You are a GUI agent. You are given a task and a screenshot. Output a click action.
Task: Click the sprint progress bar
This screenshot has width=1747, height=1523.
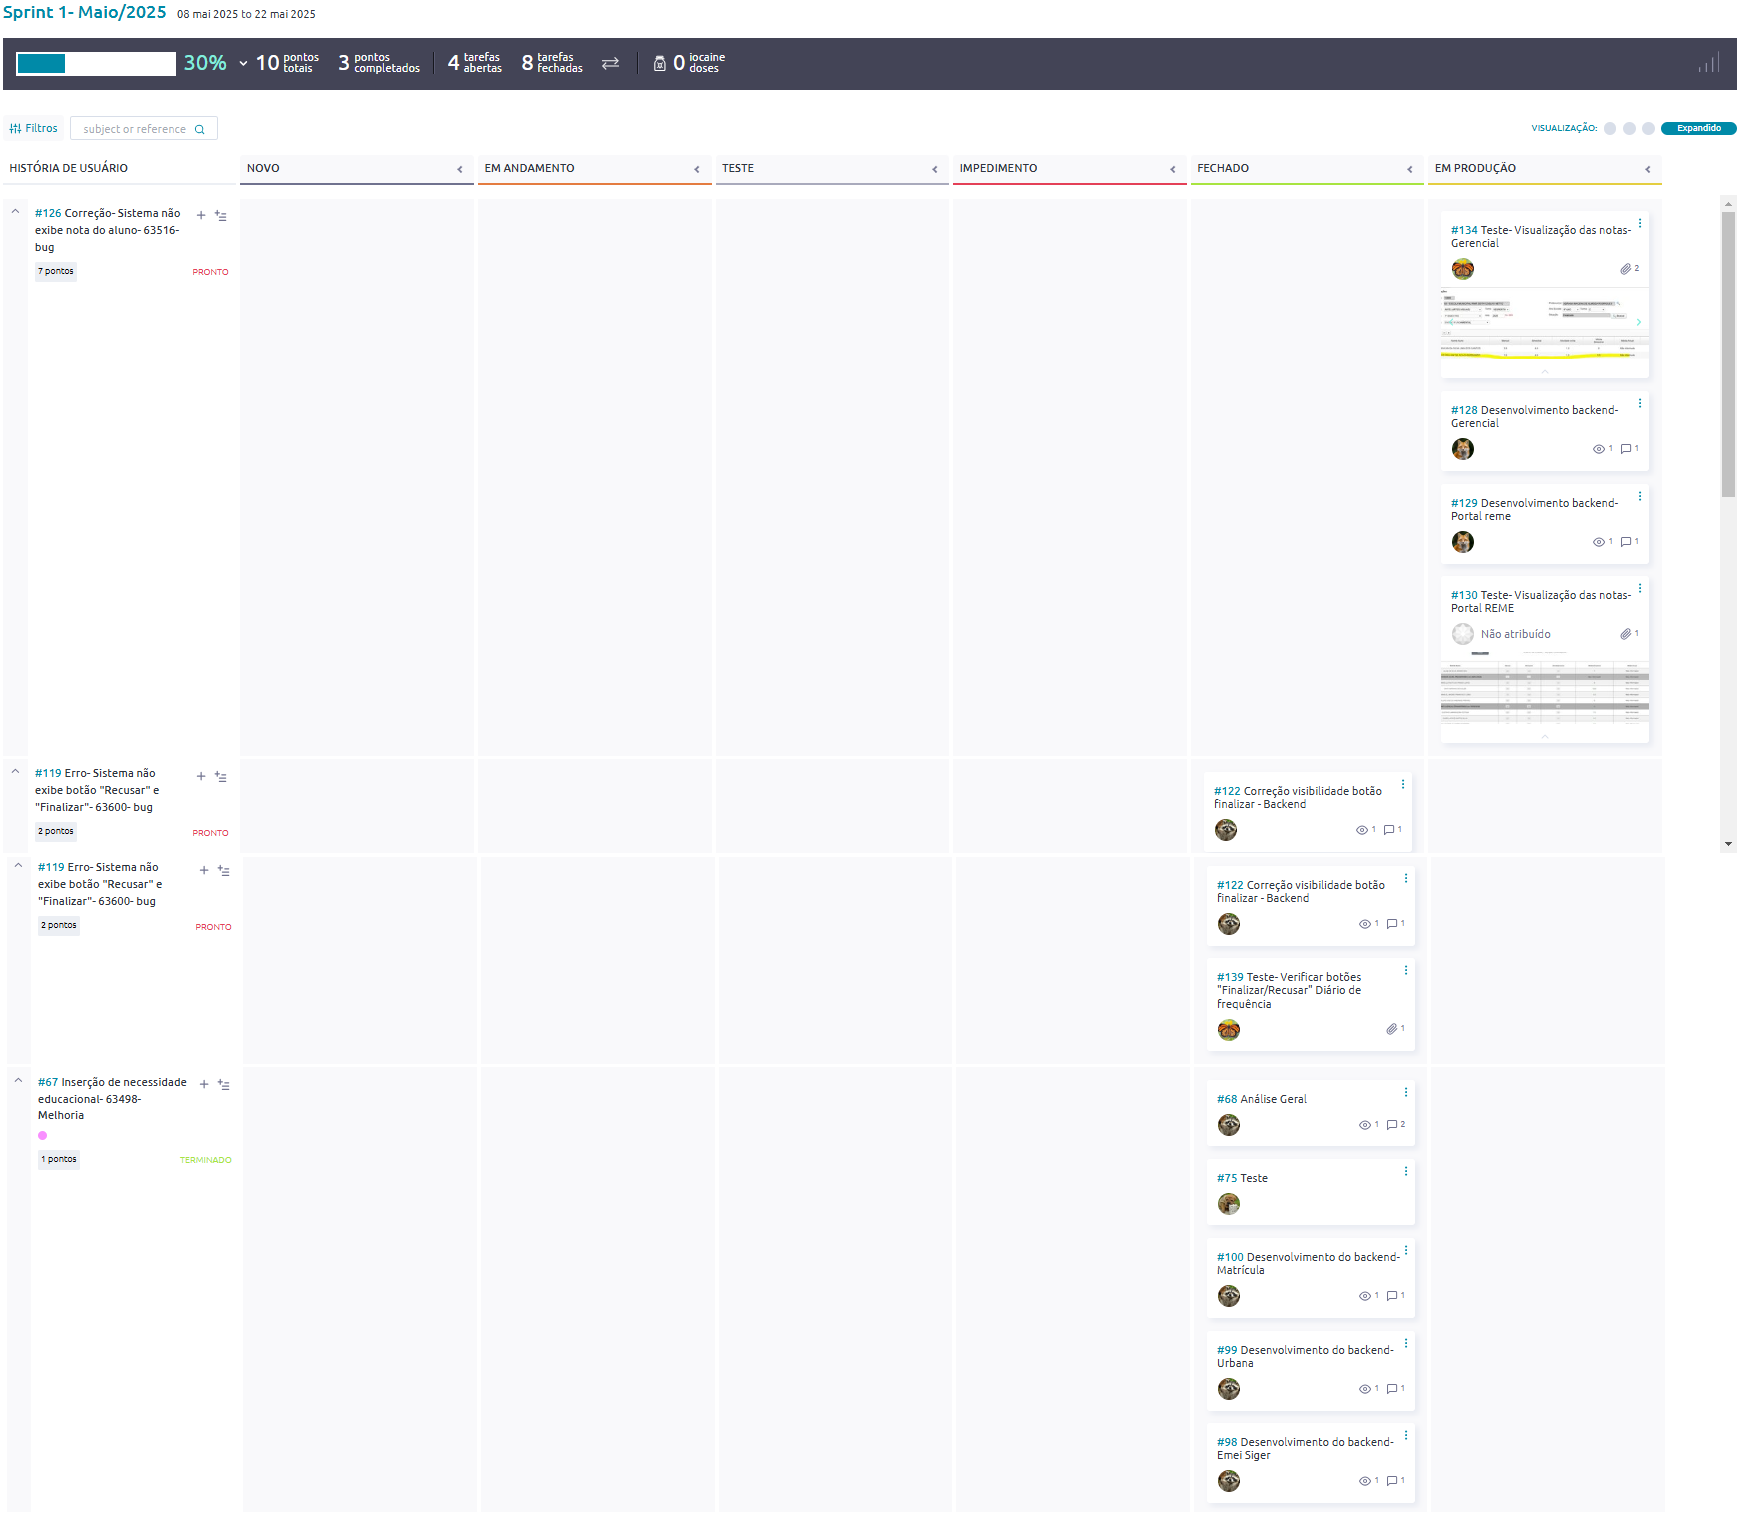point(96,63)
